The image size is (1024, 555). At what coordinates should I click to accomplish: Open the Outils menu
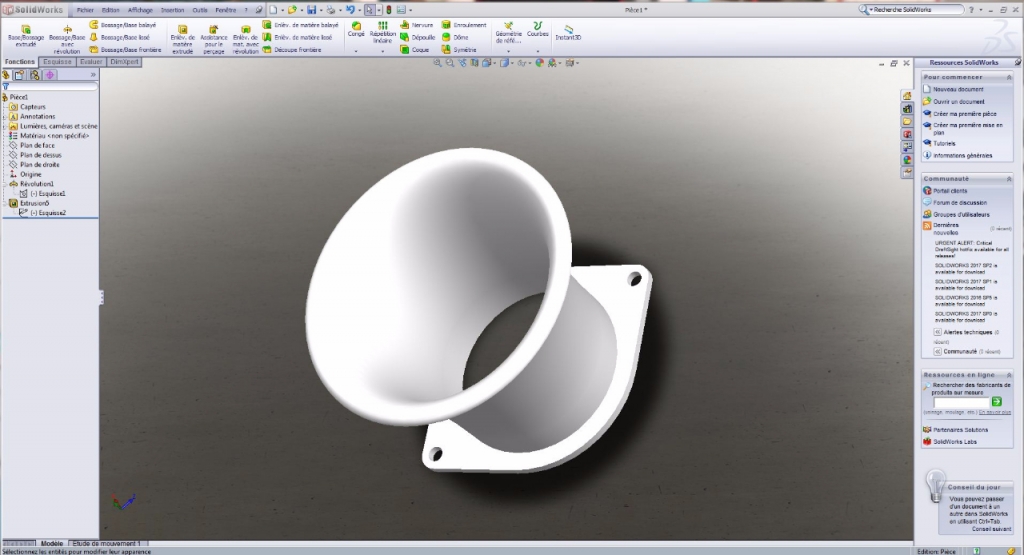[x=200, y=10]
